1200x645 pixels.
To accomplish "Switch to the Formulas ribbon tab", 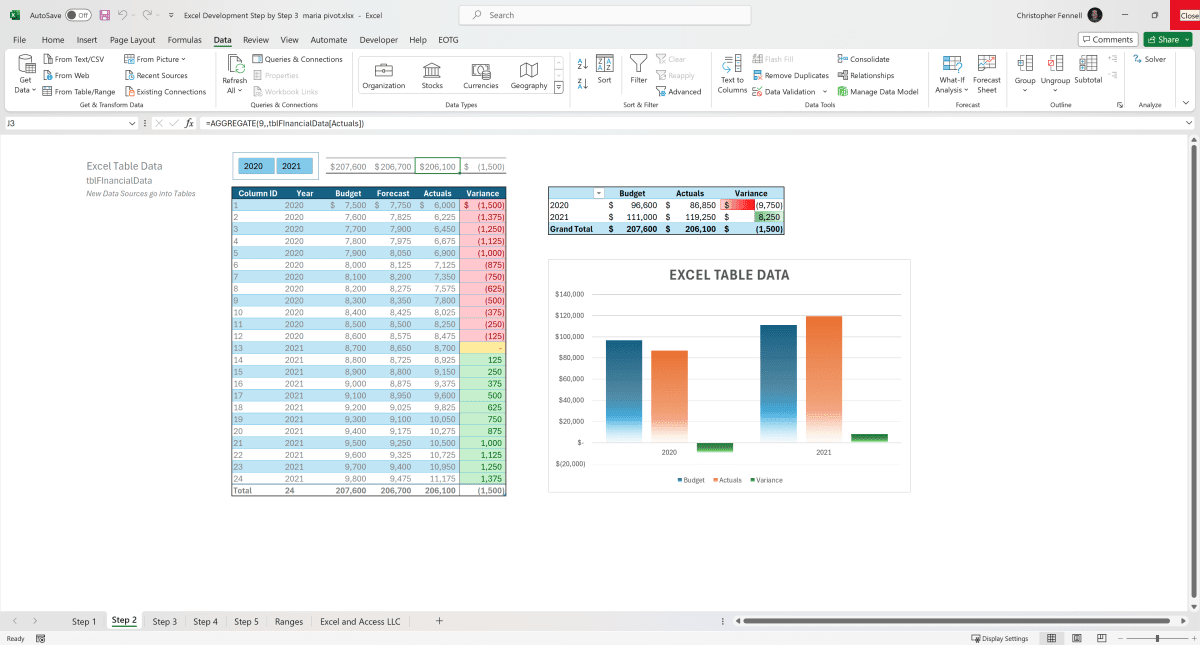I will [x=185, y=39].
